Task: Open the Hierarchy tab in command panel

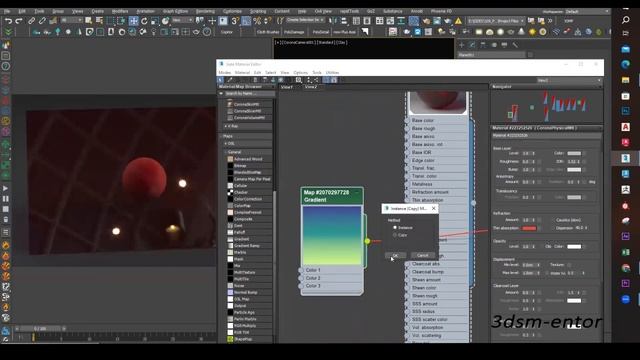Action: (x=483, y=45)
